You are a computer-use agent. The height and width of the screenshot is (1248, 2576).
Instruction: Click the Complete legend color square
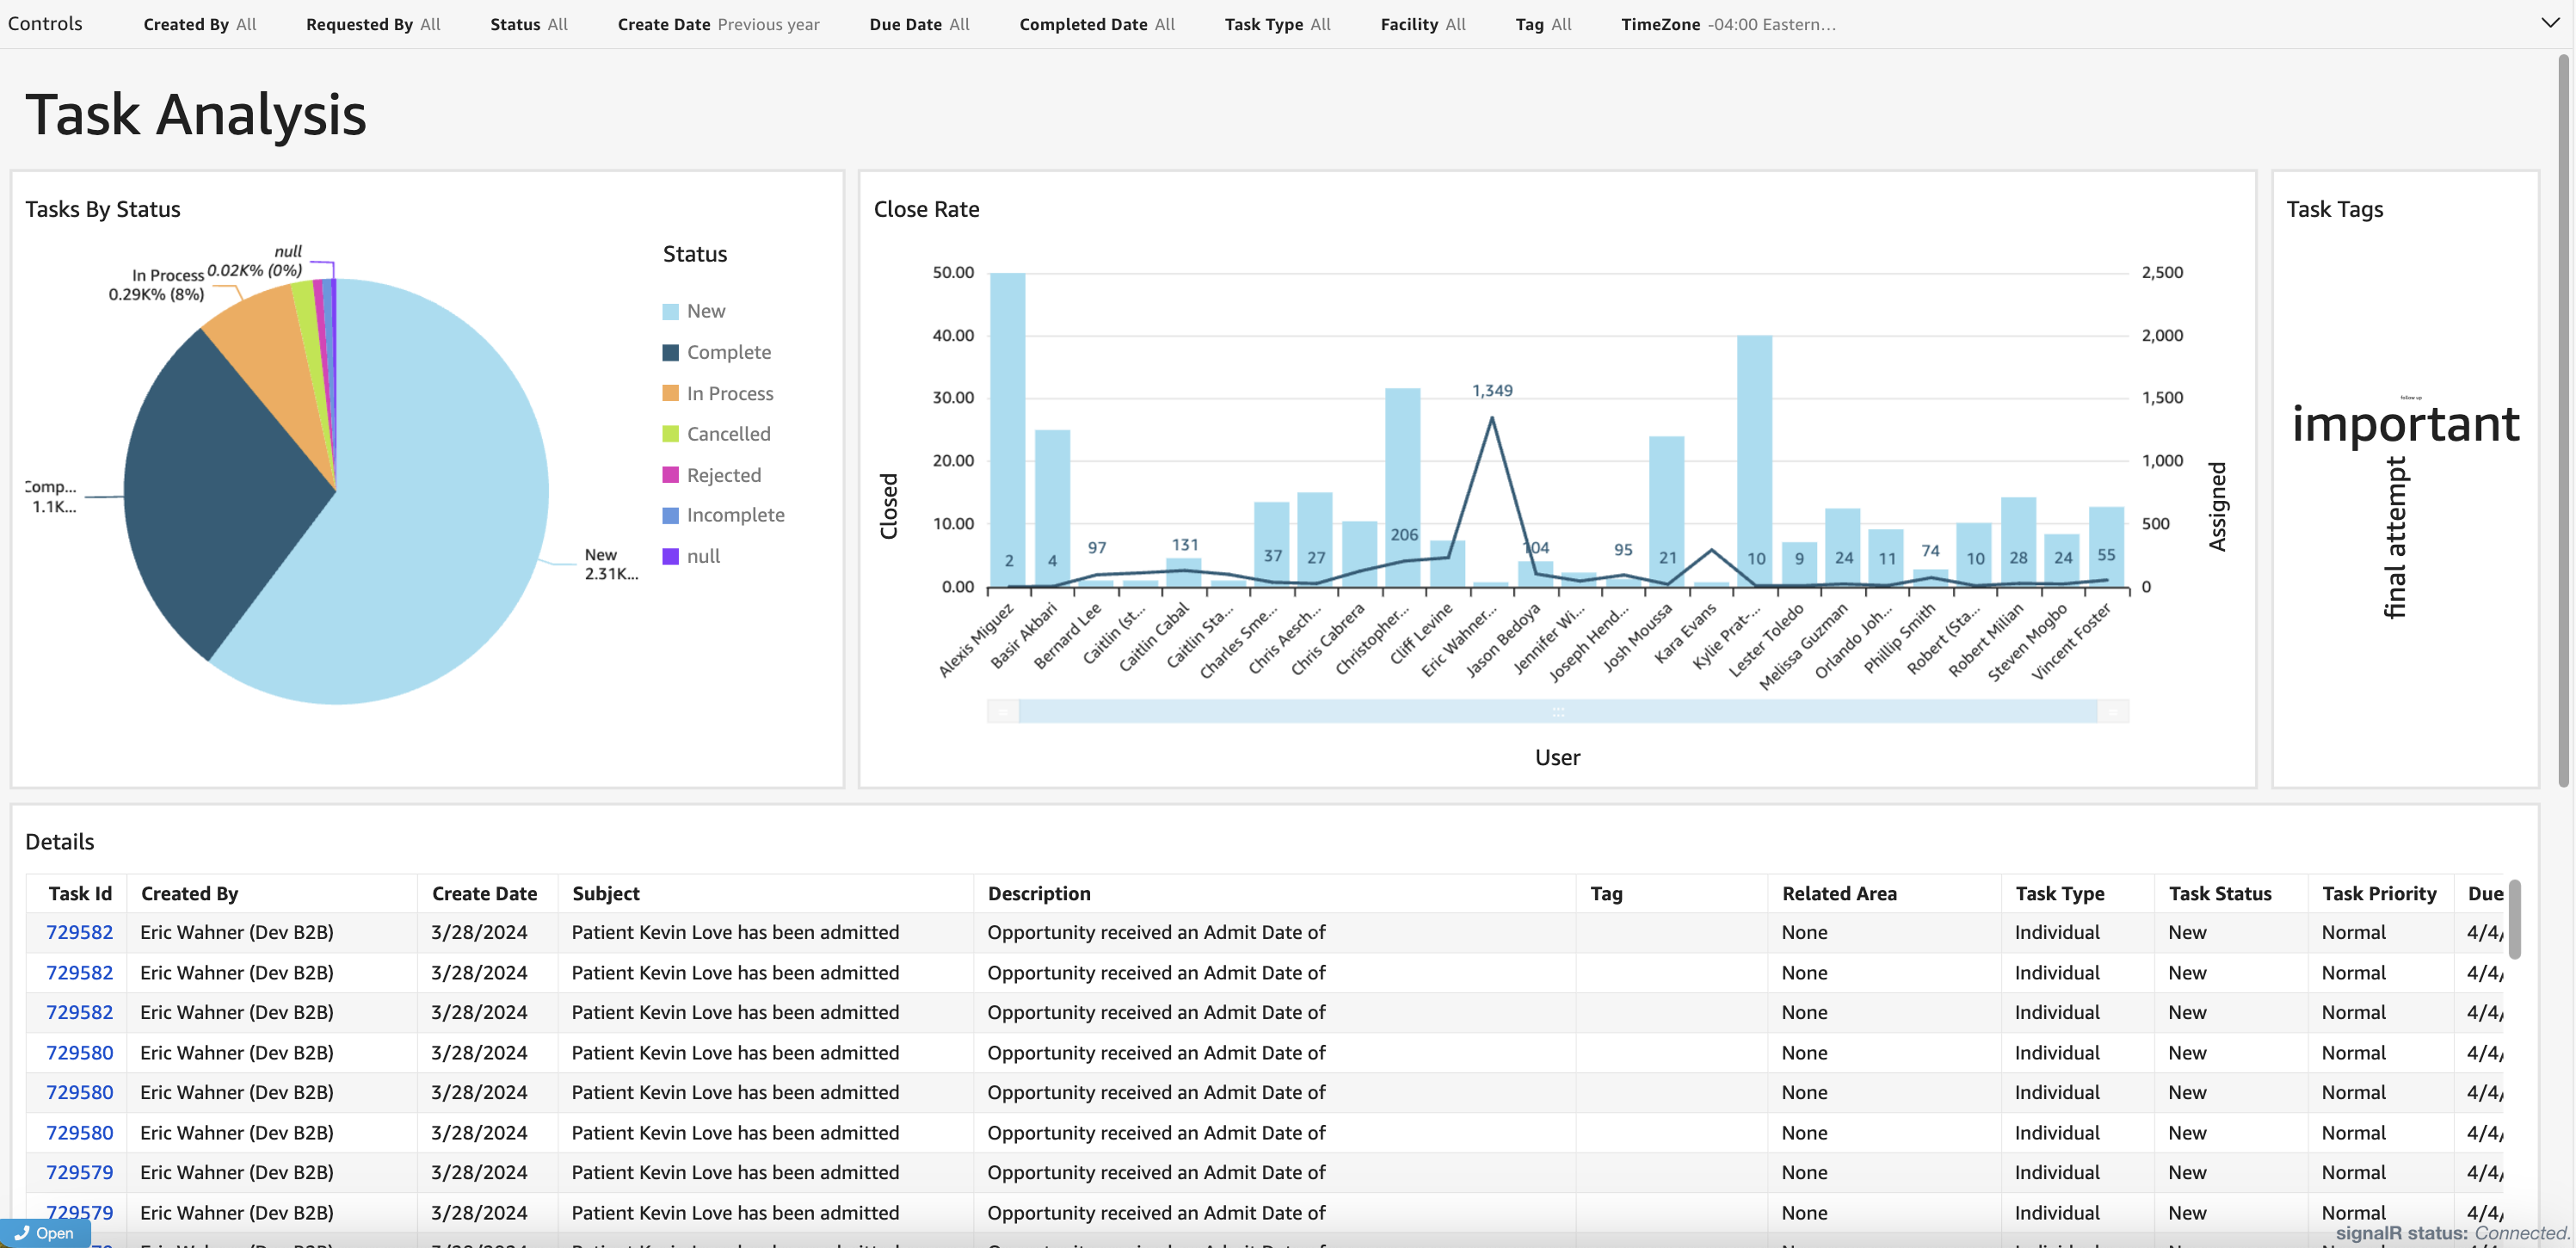(x=671, y=353)
